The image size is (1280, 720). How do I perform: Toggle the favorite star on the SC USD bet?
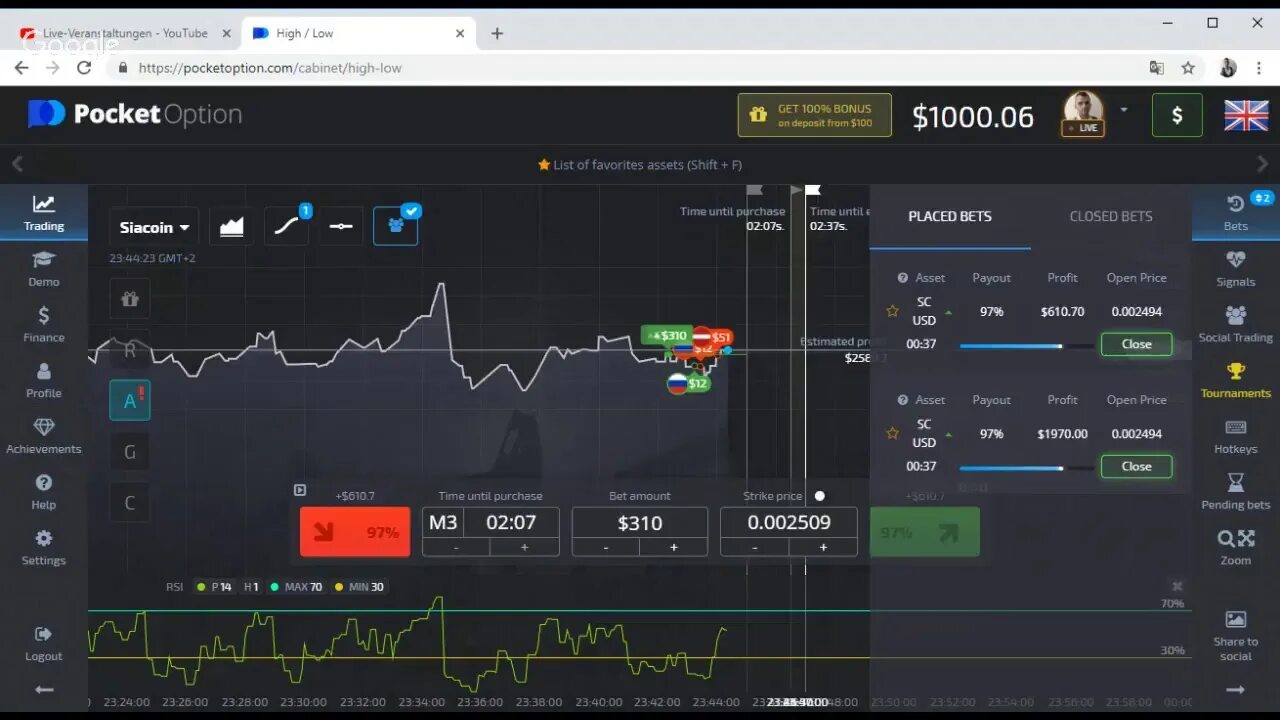[x=892, y=311]
